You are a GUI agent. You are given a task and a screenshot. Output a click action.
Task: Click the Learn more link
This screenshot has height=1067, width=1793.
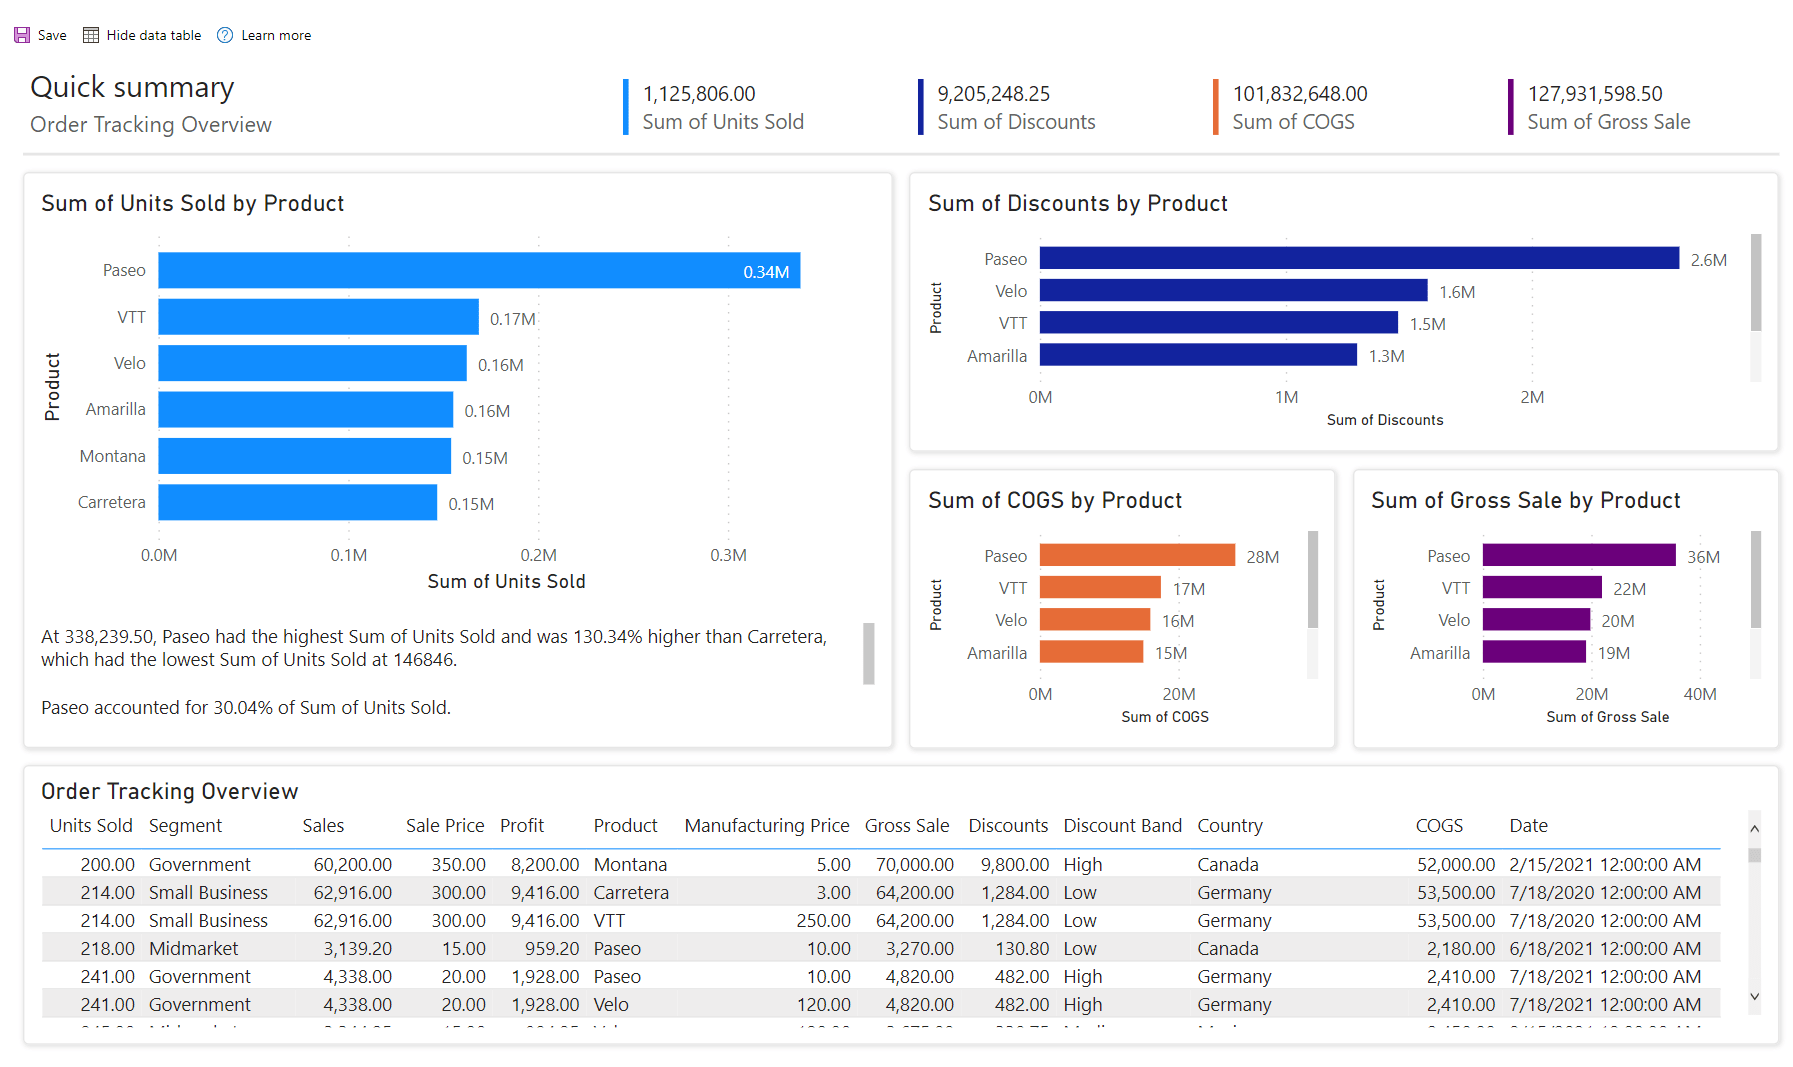tap(275, 34)
